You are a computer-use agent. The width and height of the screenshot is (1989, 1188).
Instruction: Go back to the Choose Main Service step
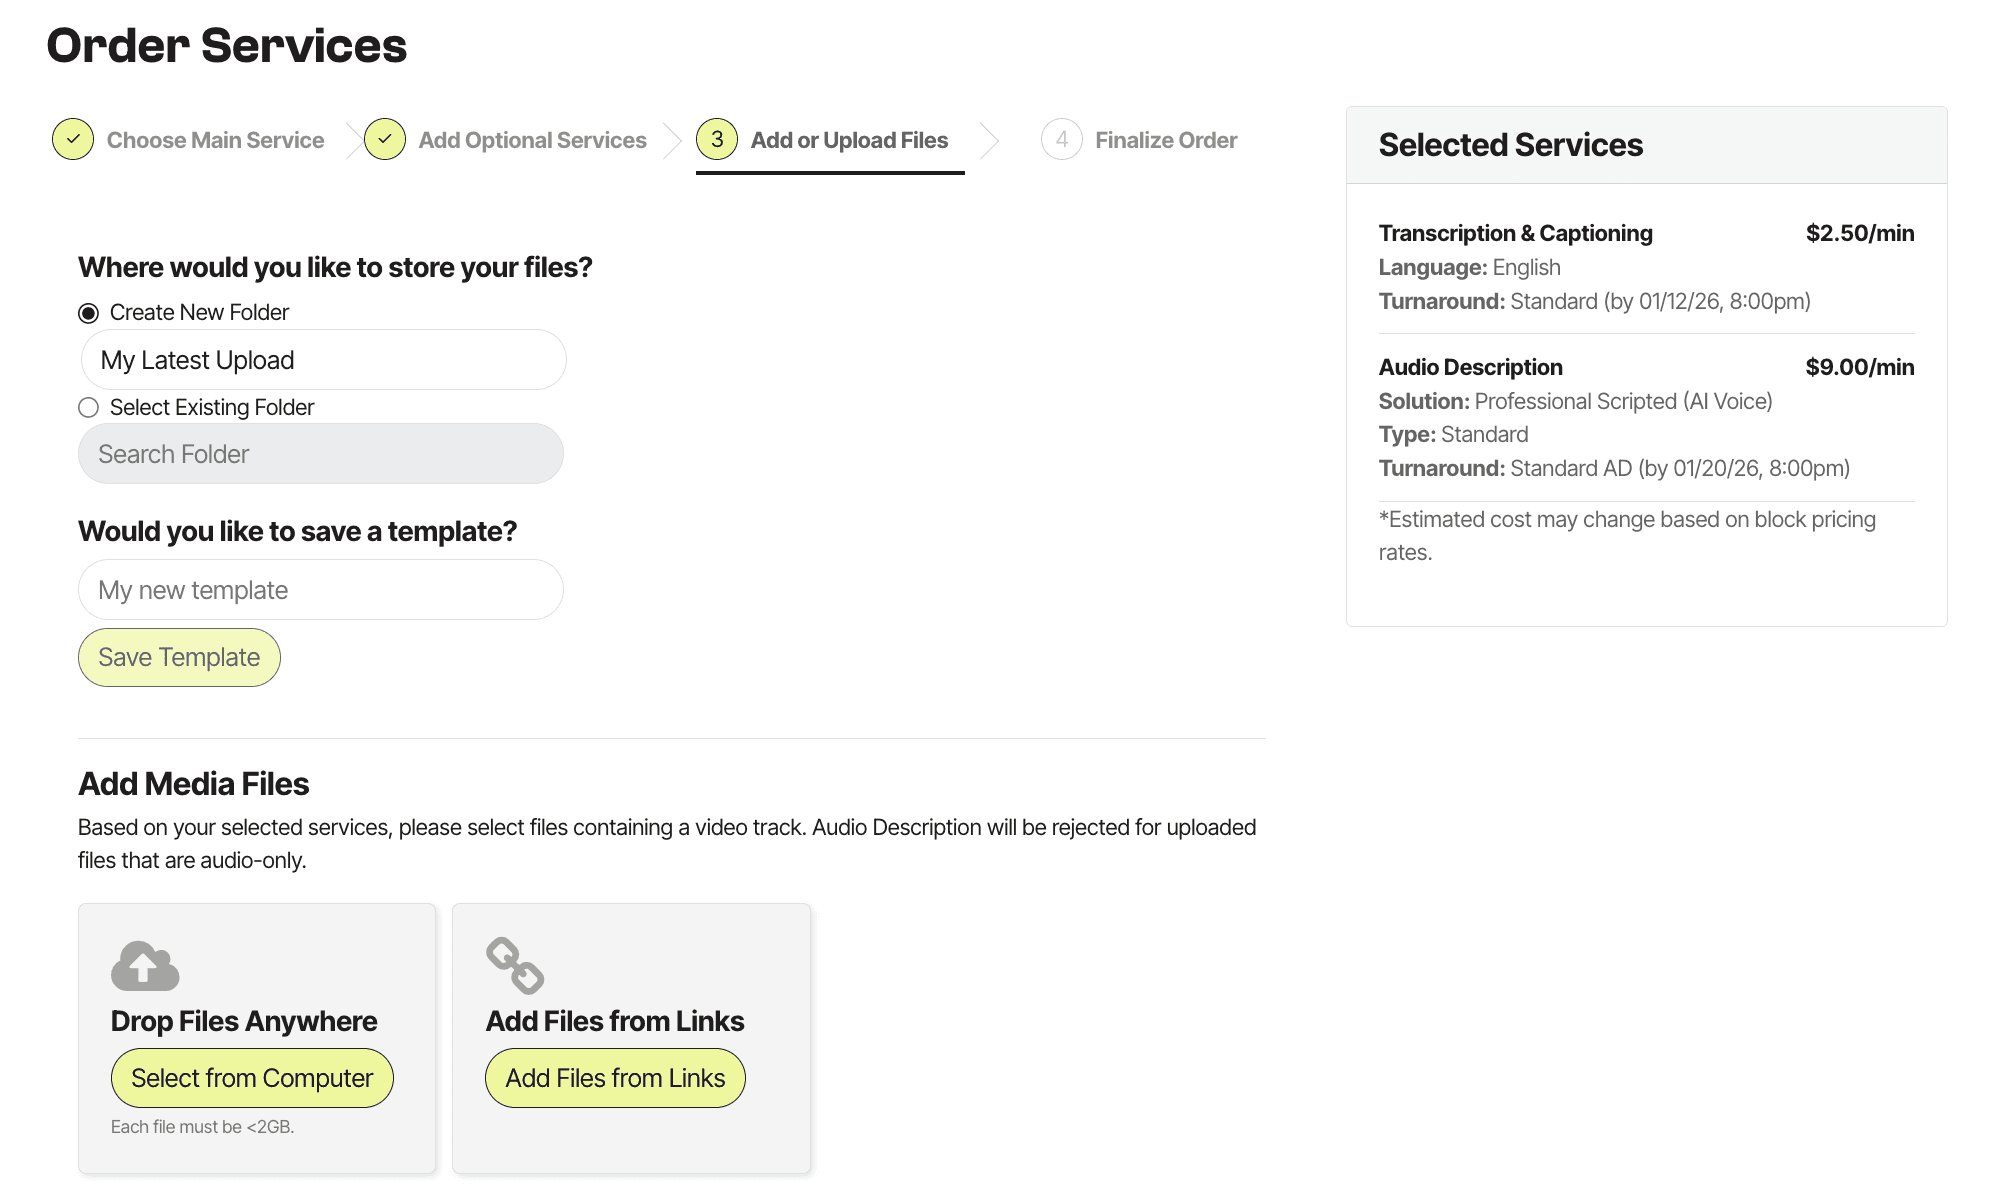click(215, 141)
